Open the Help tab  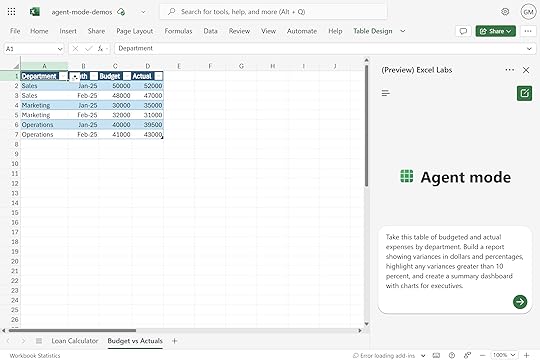coord(335,31)
